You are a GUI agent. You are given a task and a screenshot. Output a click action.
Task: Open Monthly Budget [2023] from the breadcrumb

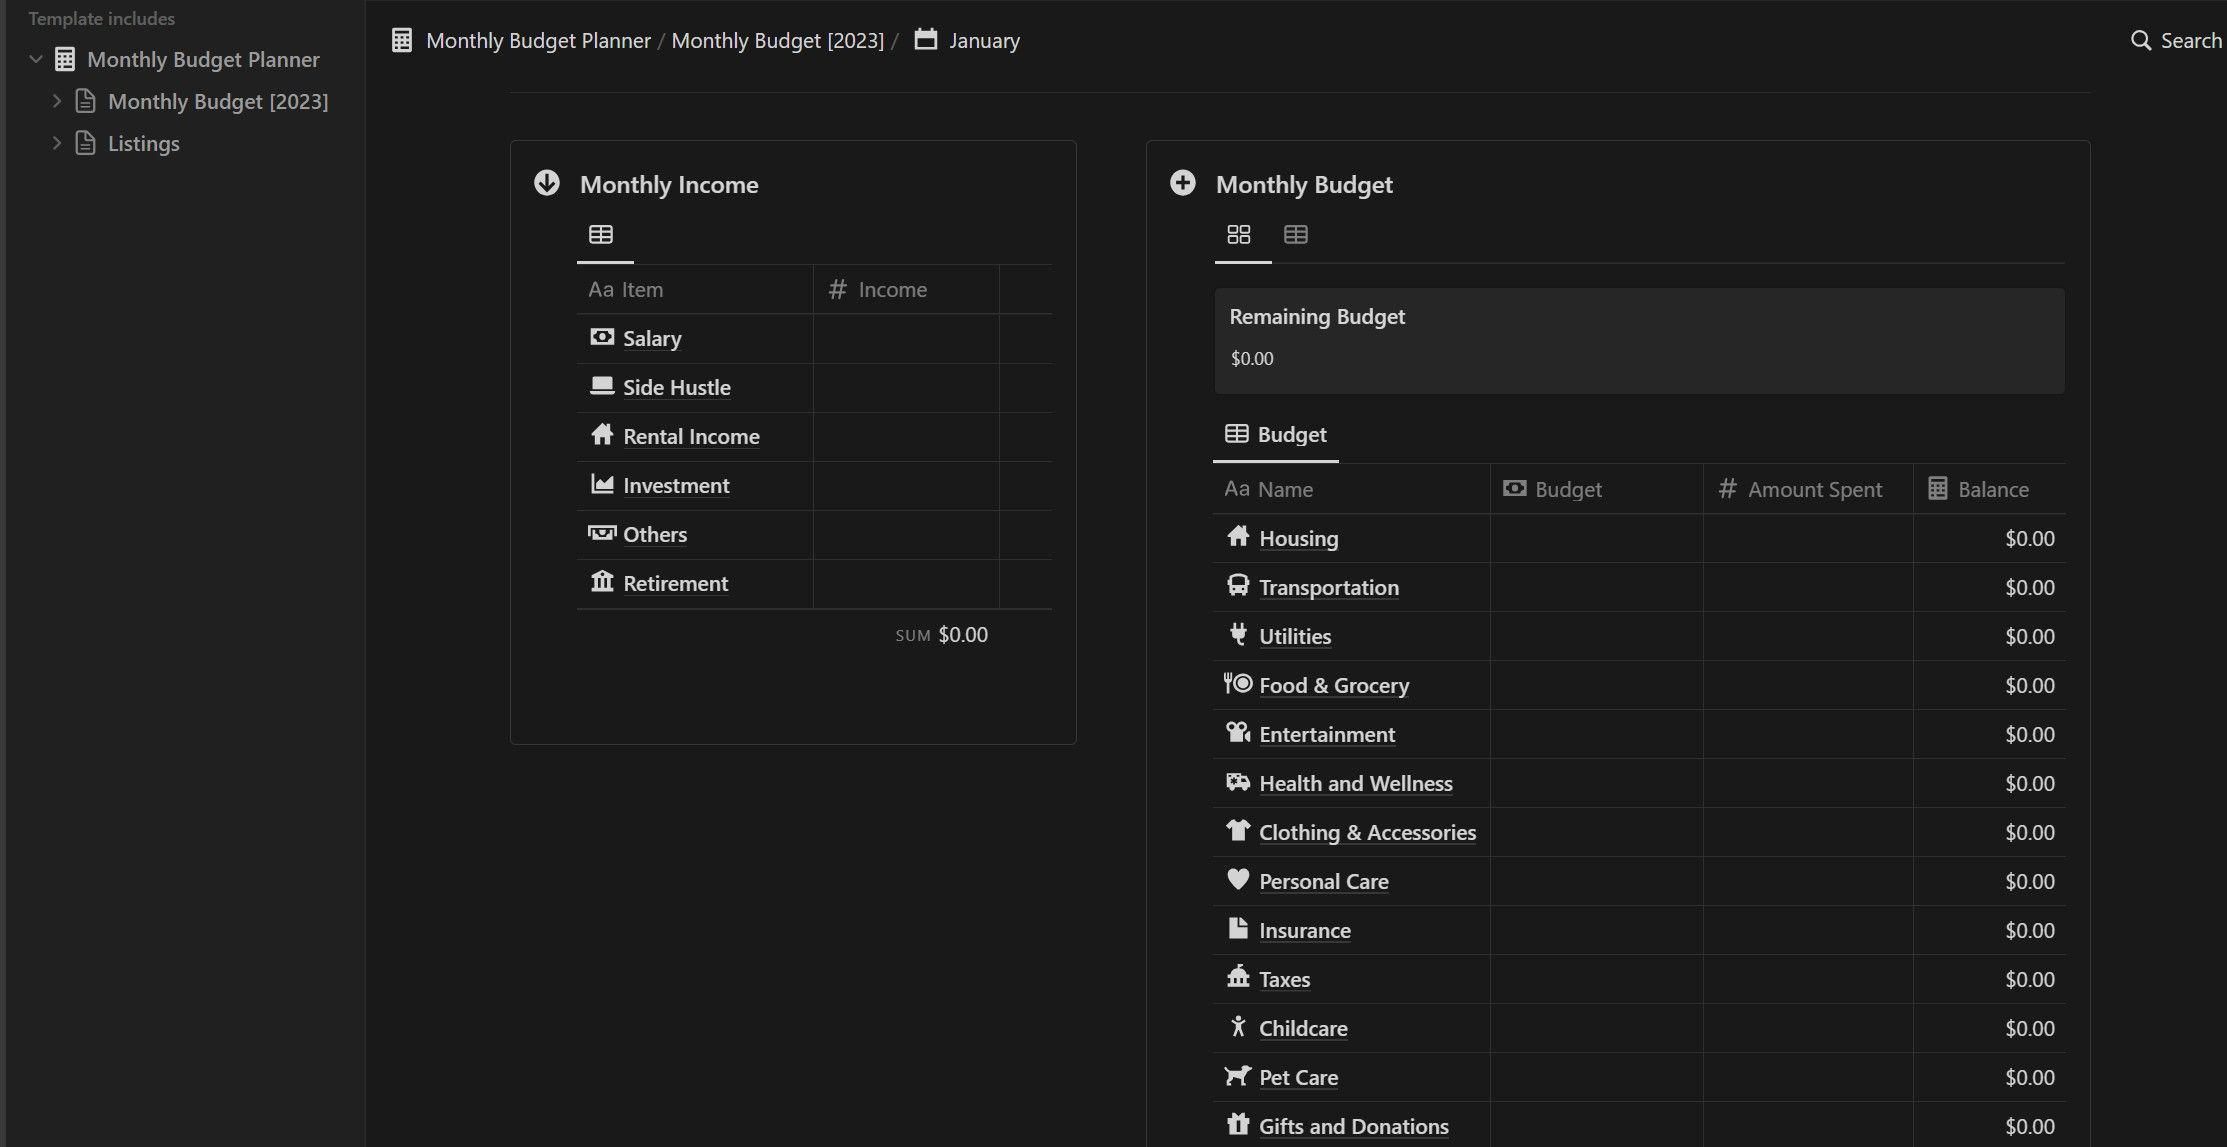tap(779, 40)
